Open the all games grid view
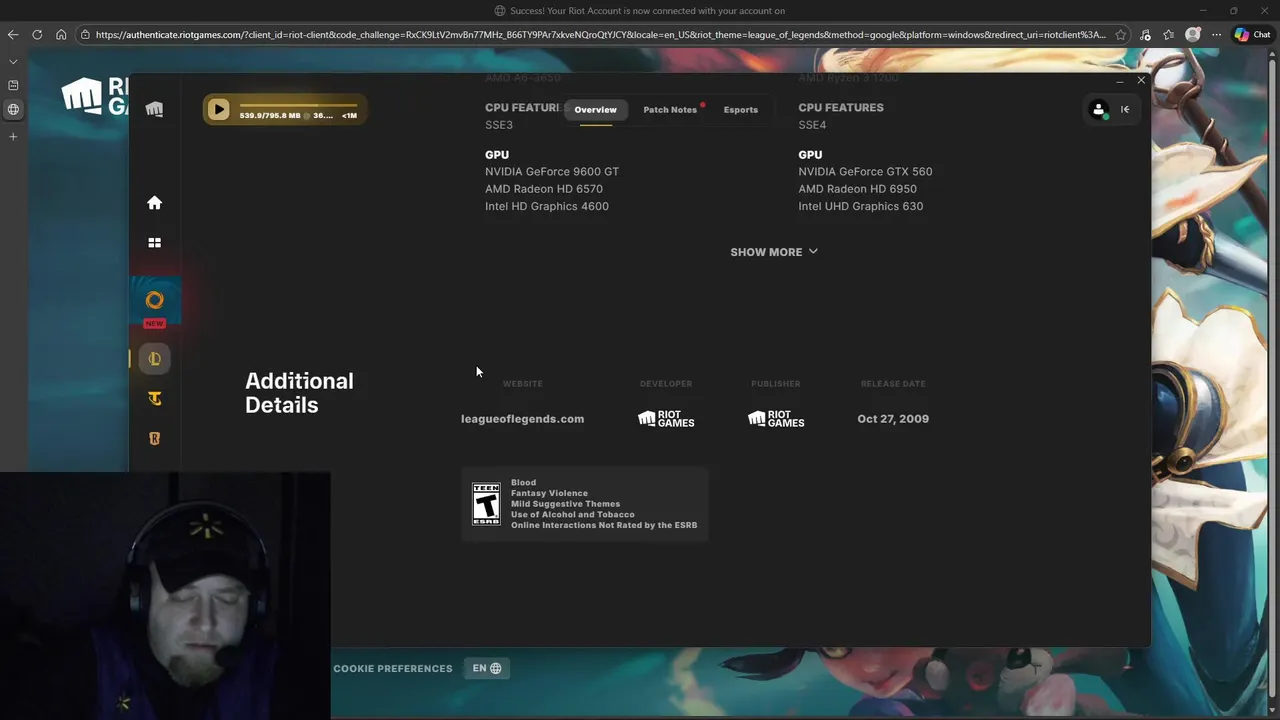 click(154, 243)
